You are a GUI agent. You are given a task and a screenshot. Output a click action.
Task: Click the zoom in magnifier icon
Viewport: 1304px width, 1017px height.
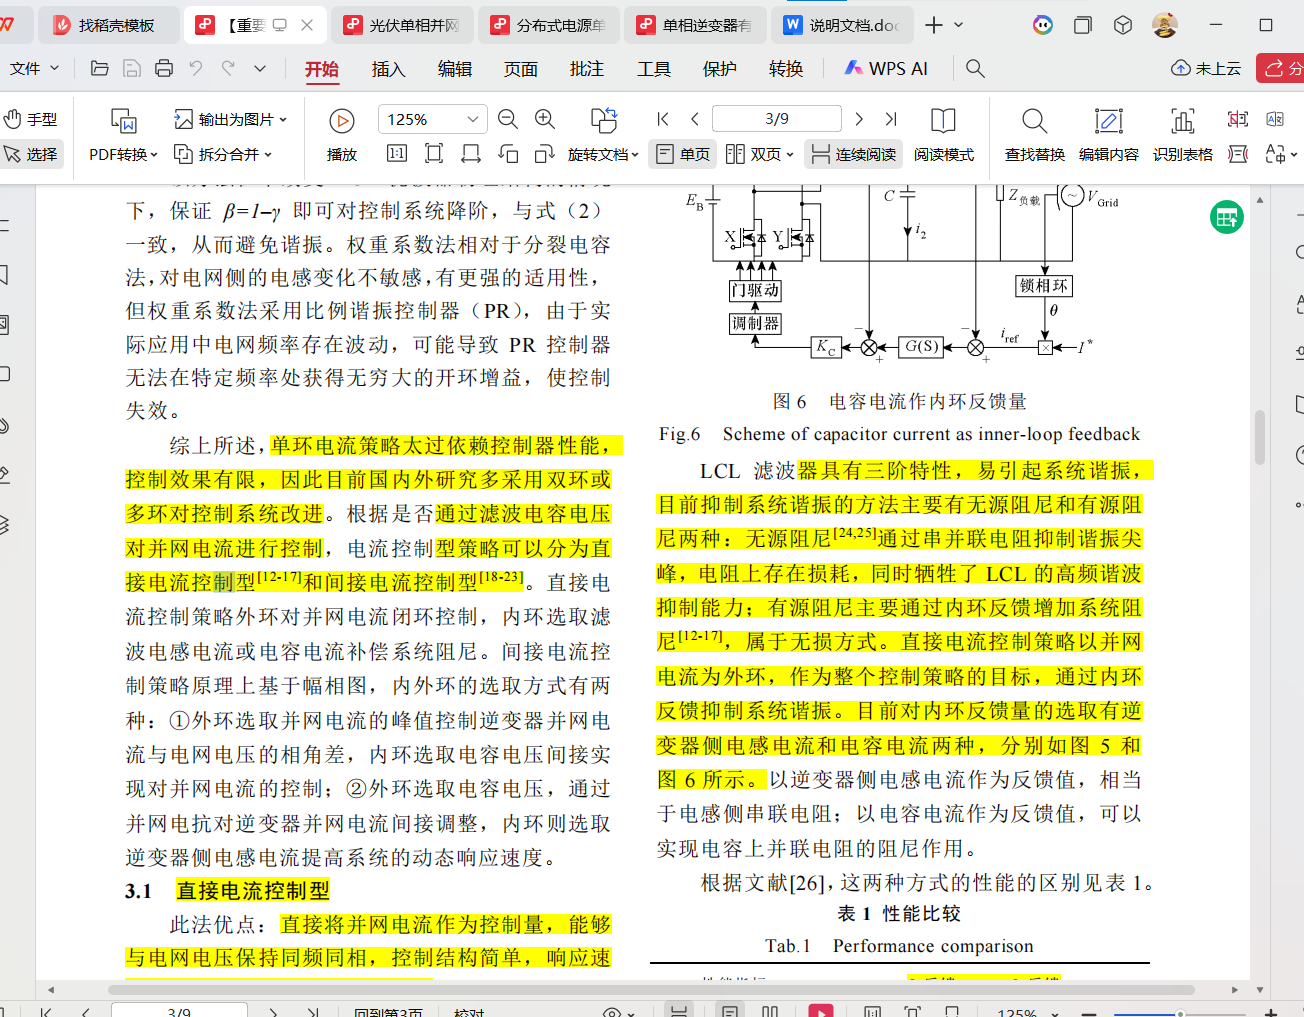(545, 119)
